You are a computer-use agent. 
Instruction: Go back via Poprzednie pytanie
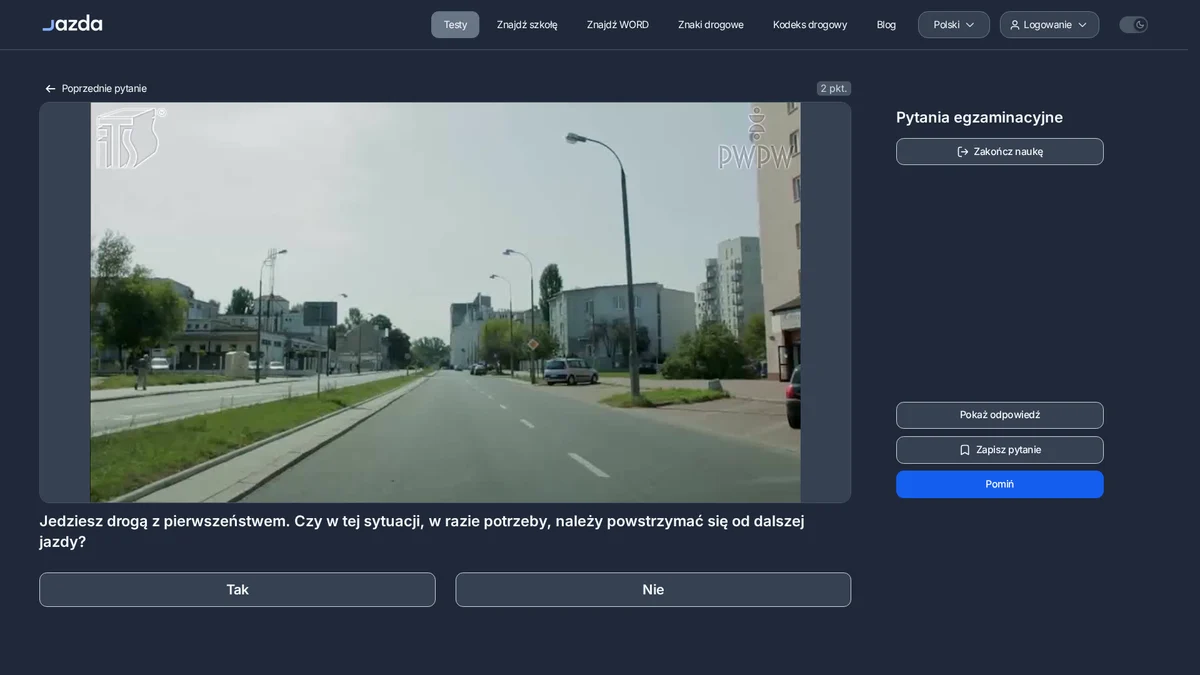click(95, 89)
